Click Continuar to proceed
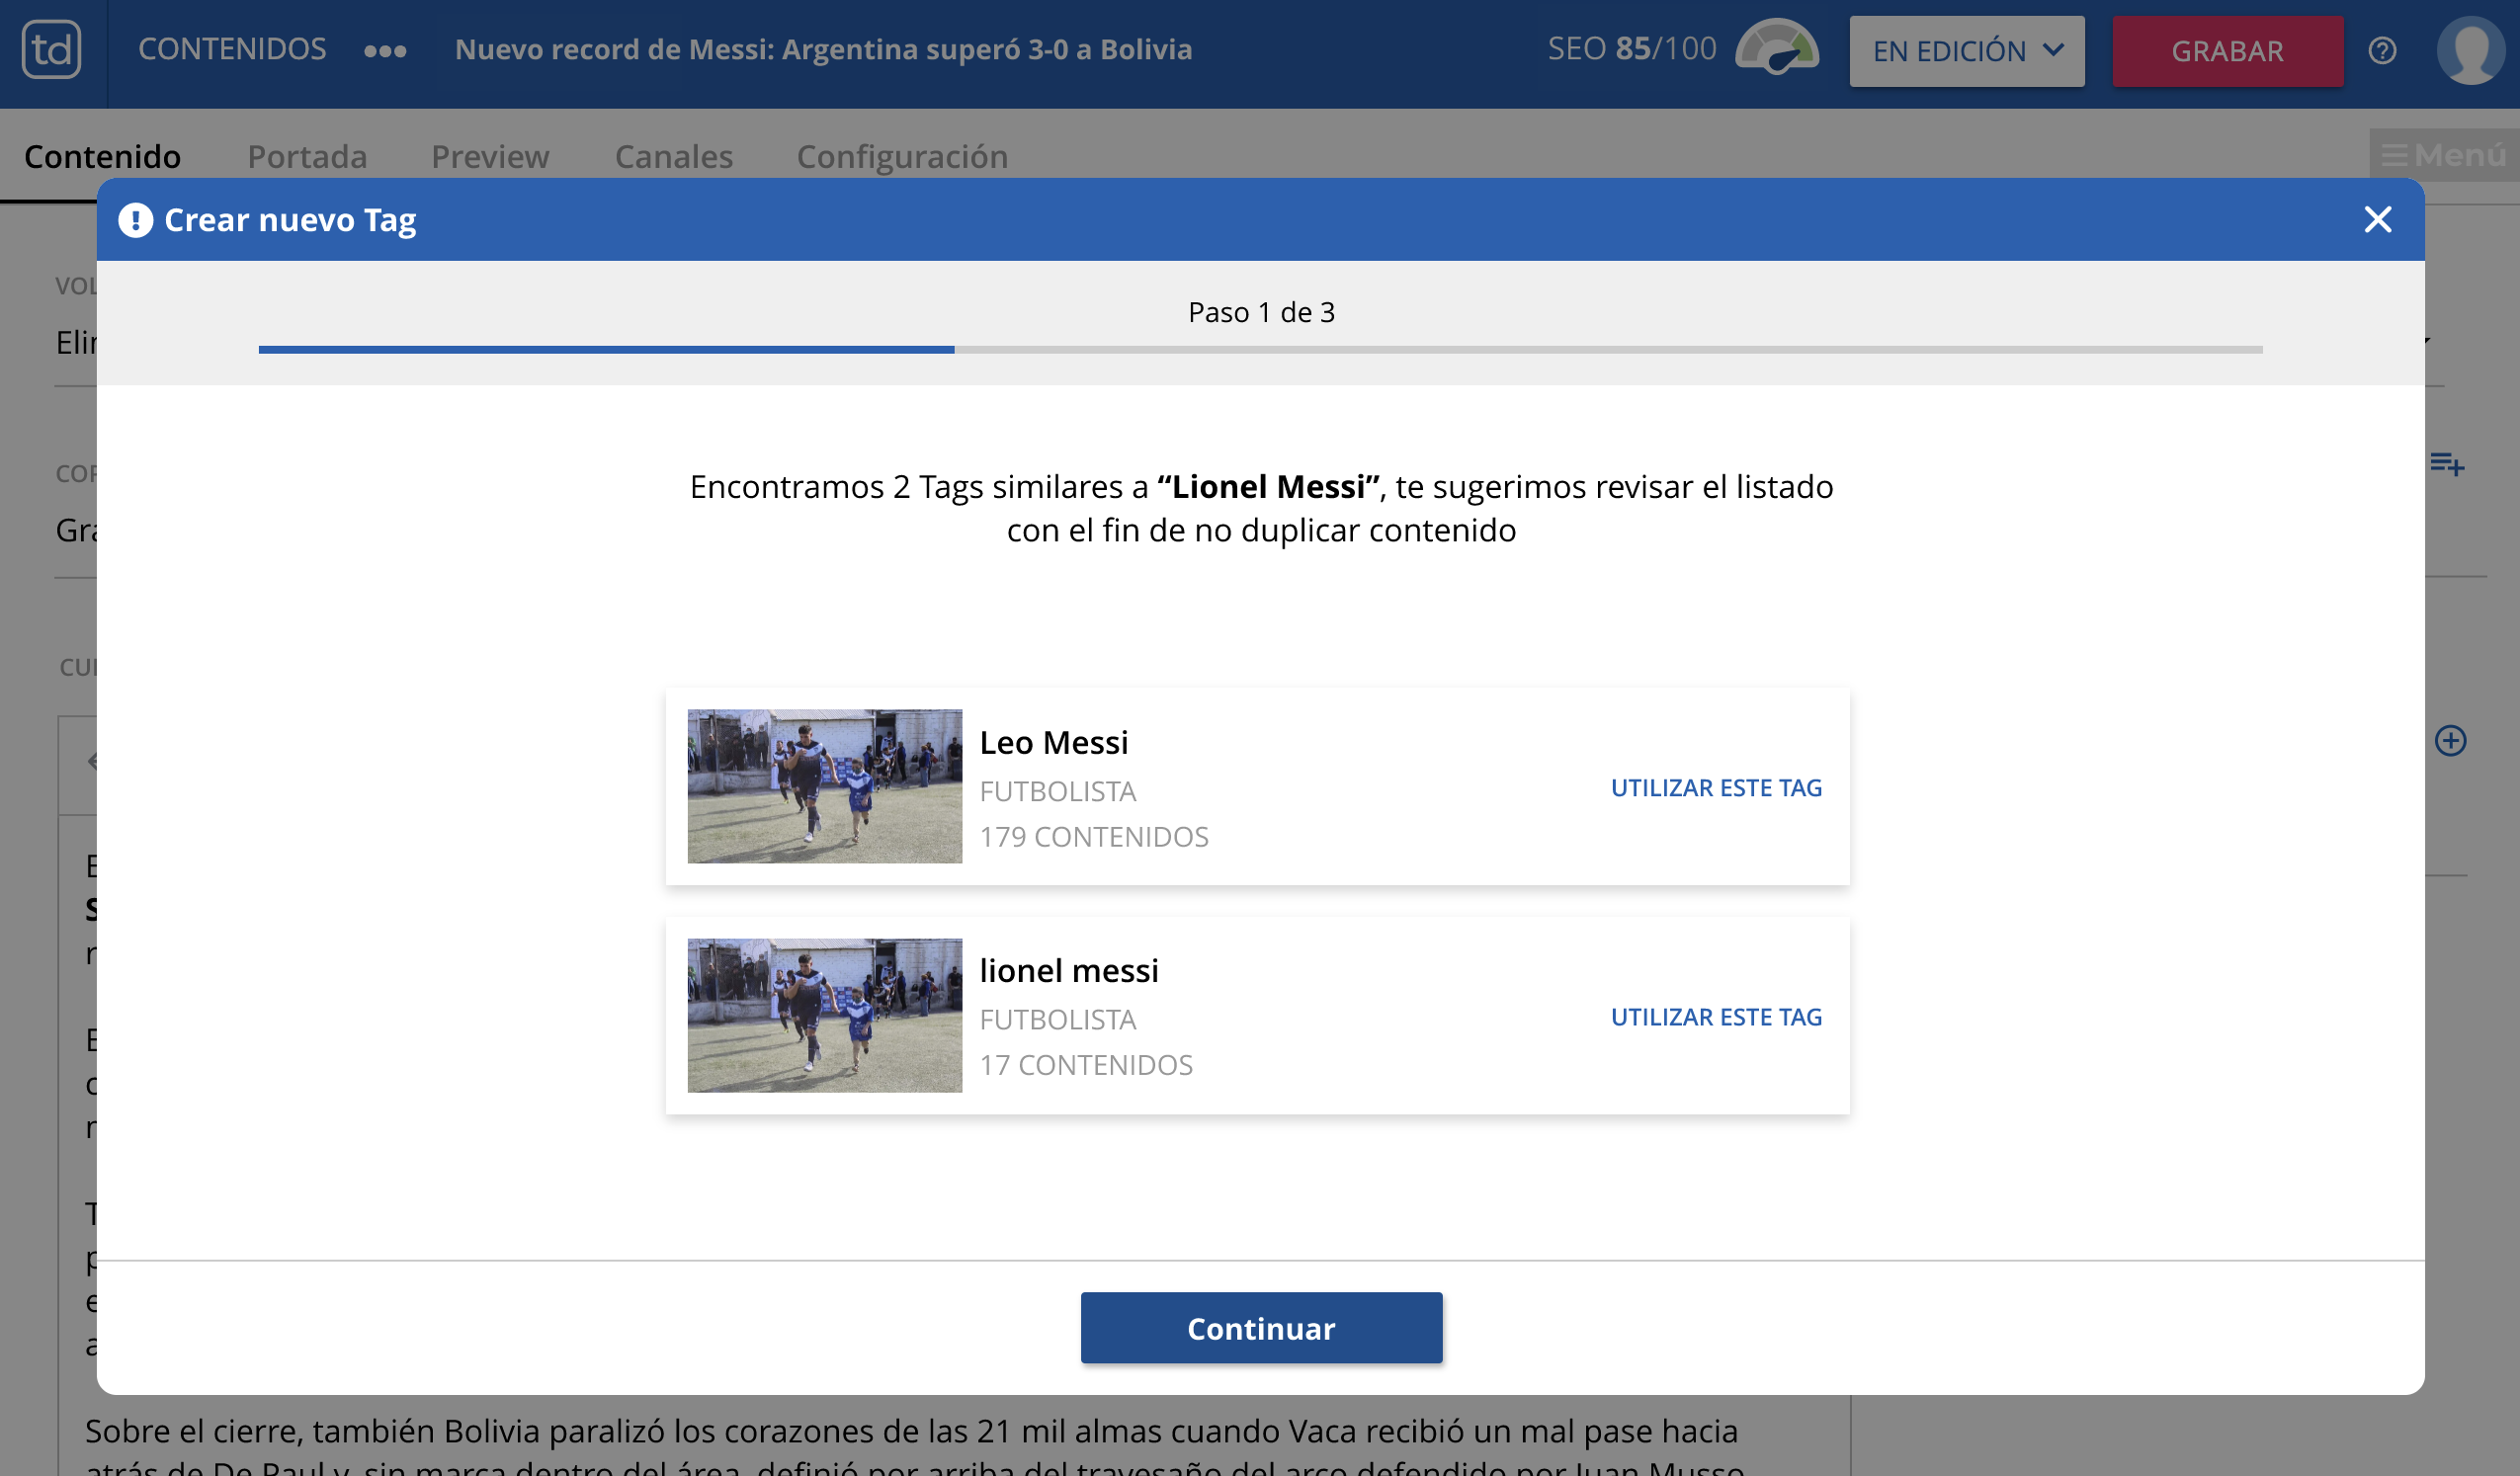Viewport: 2520px width, 1476px height. coord(1261,1328)
